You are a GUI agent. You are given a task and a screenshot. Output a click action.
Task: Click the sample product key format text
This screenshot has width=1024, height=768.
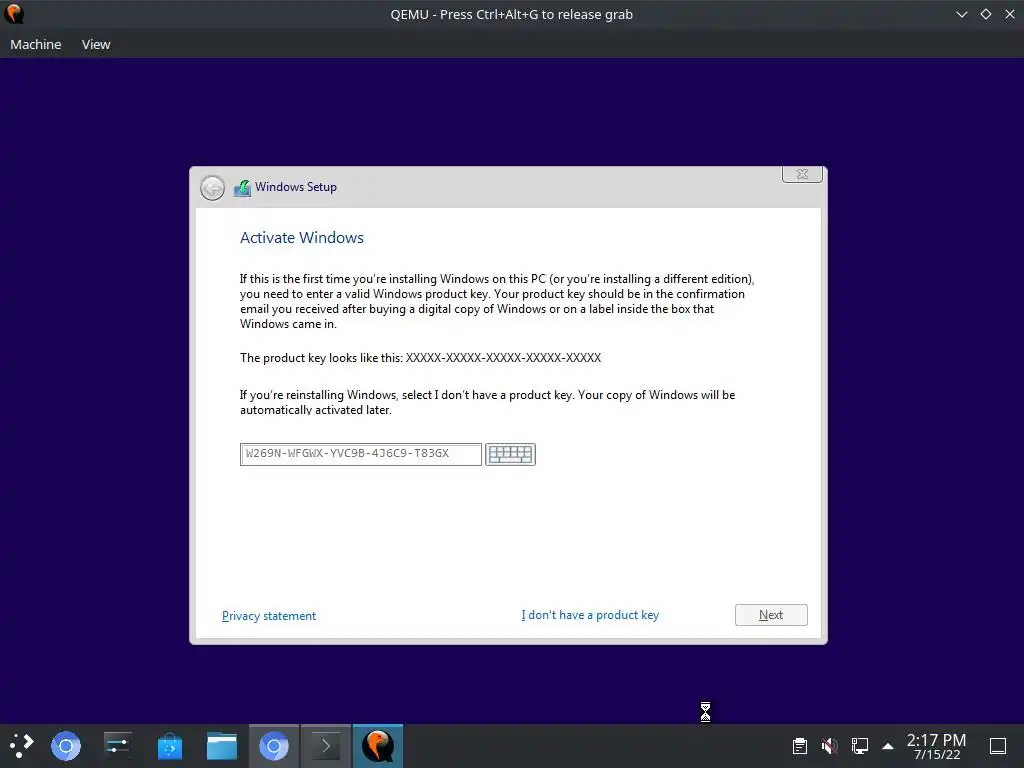point(504,358)
